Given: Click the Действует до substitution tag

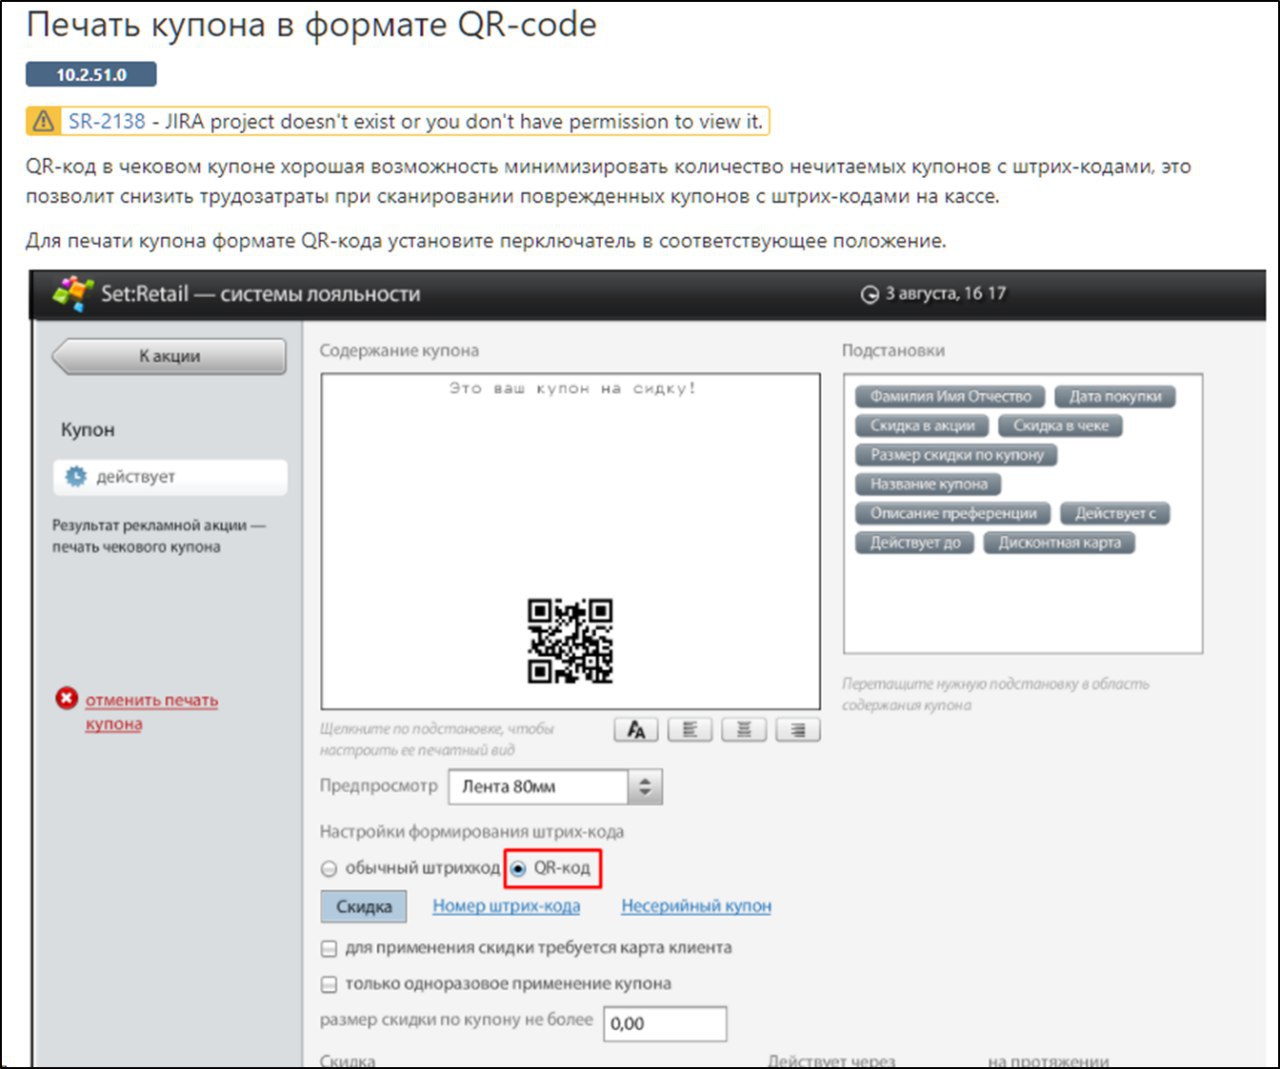Looking at the screenshot, I should coord(915,543).
